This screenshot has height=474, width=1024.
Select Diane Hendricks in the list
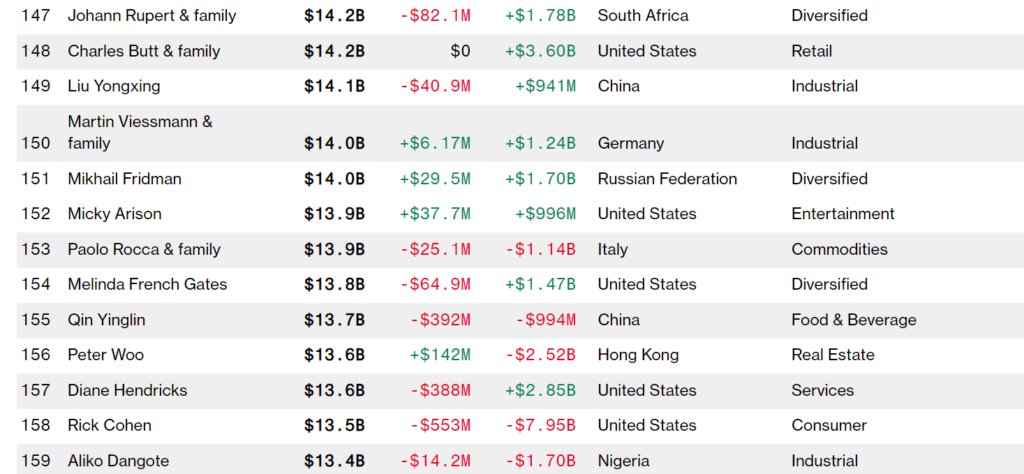[128, 390]
